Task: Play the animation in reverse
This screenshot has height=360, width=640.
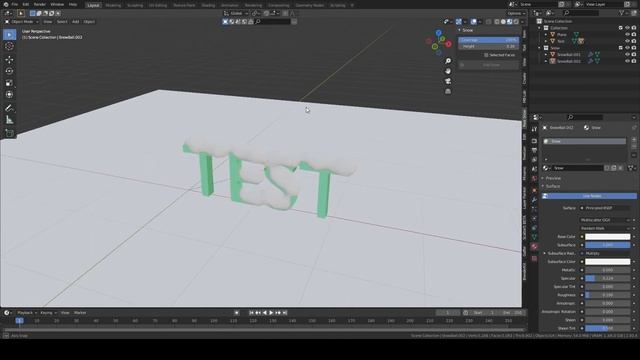Action: tap(264, 313)
